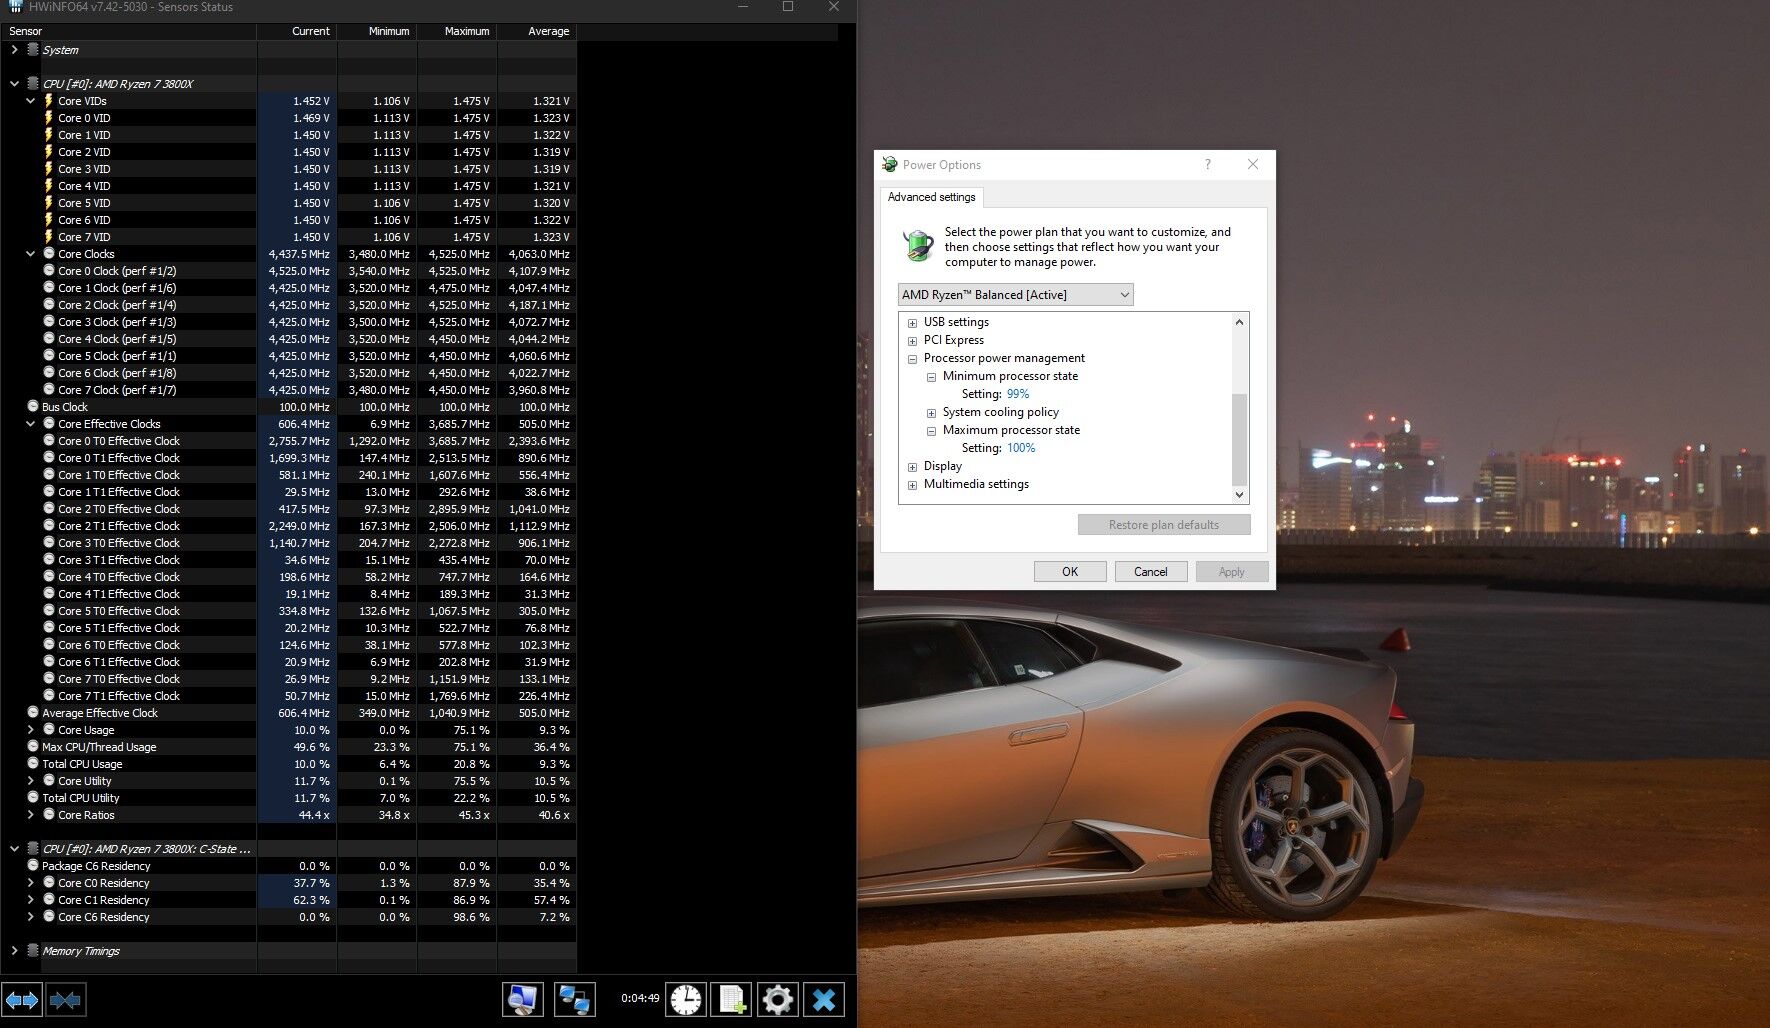Click the Average column header
Image resolution: width=1770 pixels, height=1028 pixels.
point(537,31)
